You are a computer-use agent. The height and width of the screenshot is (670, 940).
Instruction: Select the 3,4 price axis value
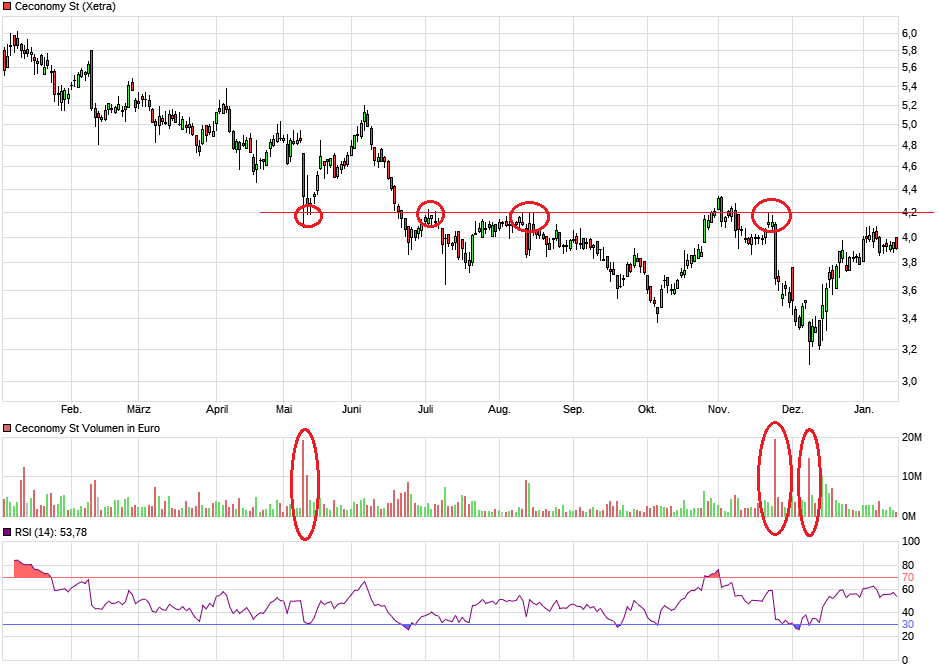pyautogui.click(x=909, y=318)
